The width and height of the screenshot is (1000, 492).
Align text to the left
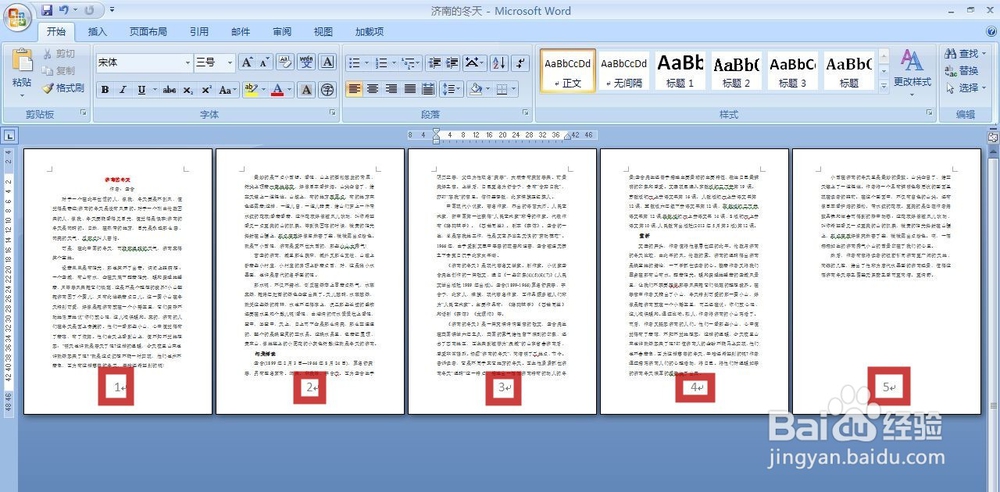click(355, 89)
